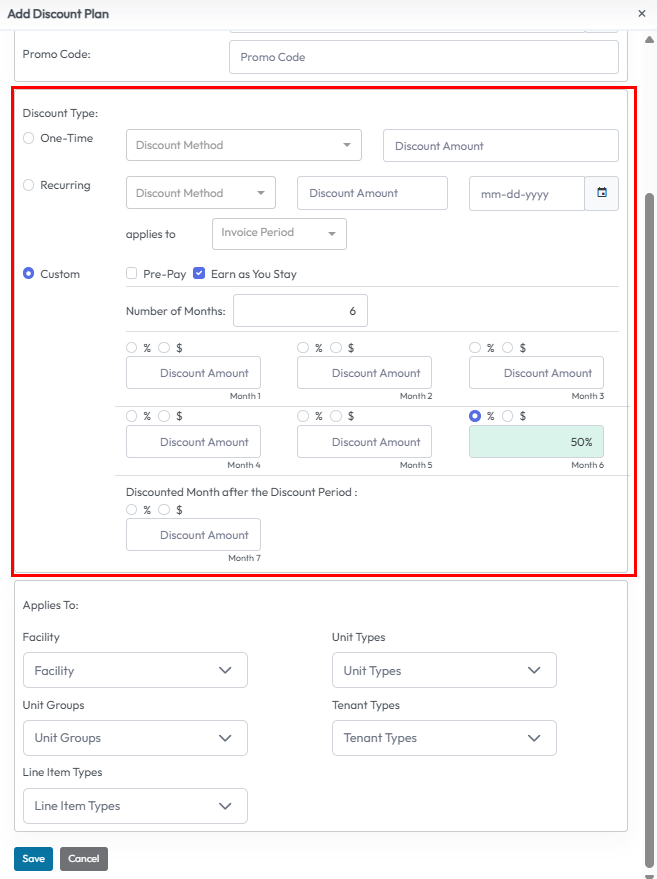Image resolution: width=657 pixels, height=879 pixels.
Task: Uncheck Earn as You Stay
Action: [200, 274]
